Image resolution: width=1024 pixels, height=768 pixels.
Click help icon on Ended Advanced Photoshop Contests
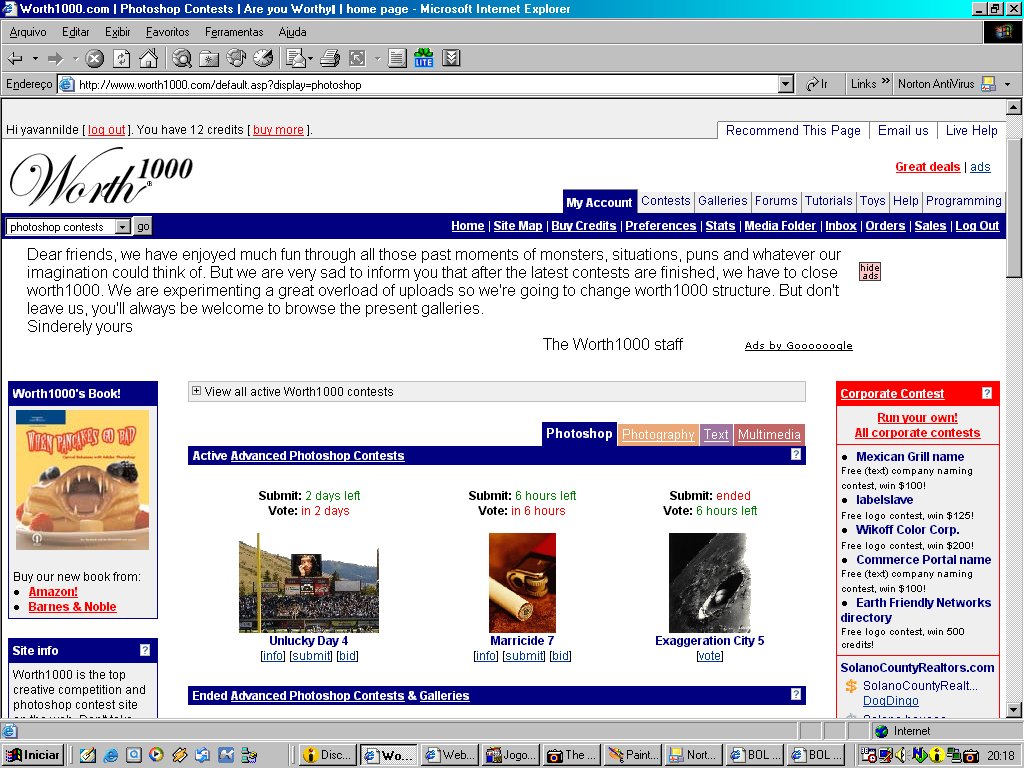coord(795,694)
